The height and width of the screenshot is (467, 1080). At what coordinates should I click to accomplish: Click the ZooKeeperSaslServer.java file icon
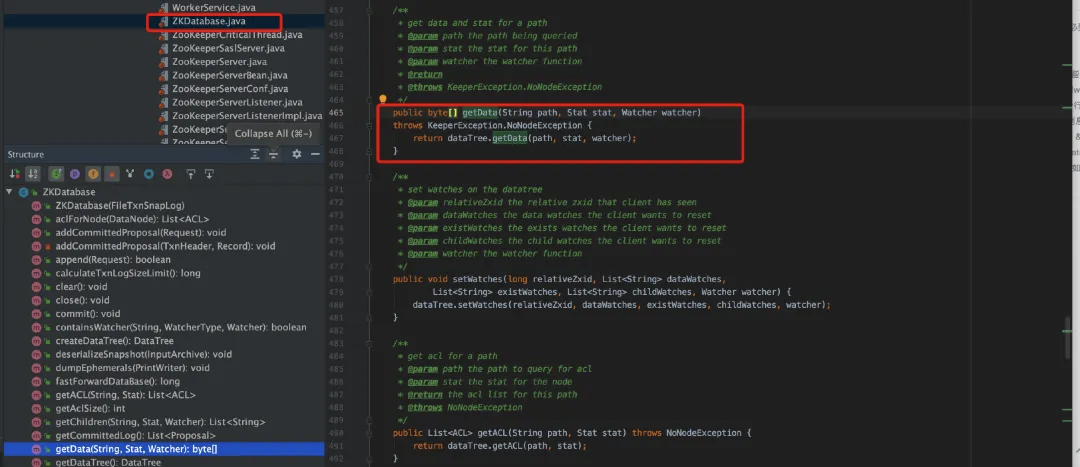(x=163, y=48)
